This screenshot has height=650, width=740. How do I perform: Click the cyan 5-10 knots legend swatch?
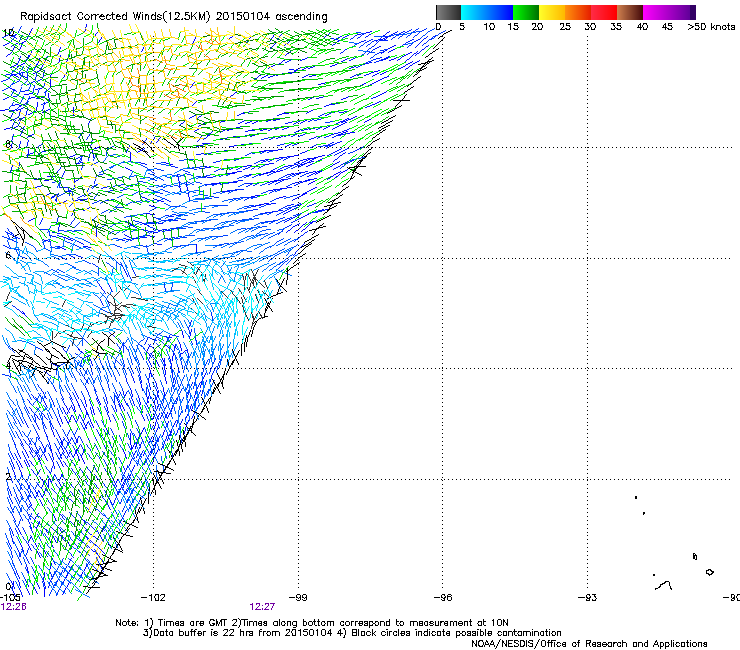[x=473, y=12]
